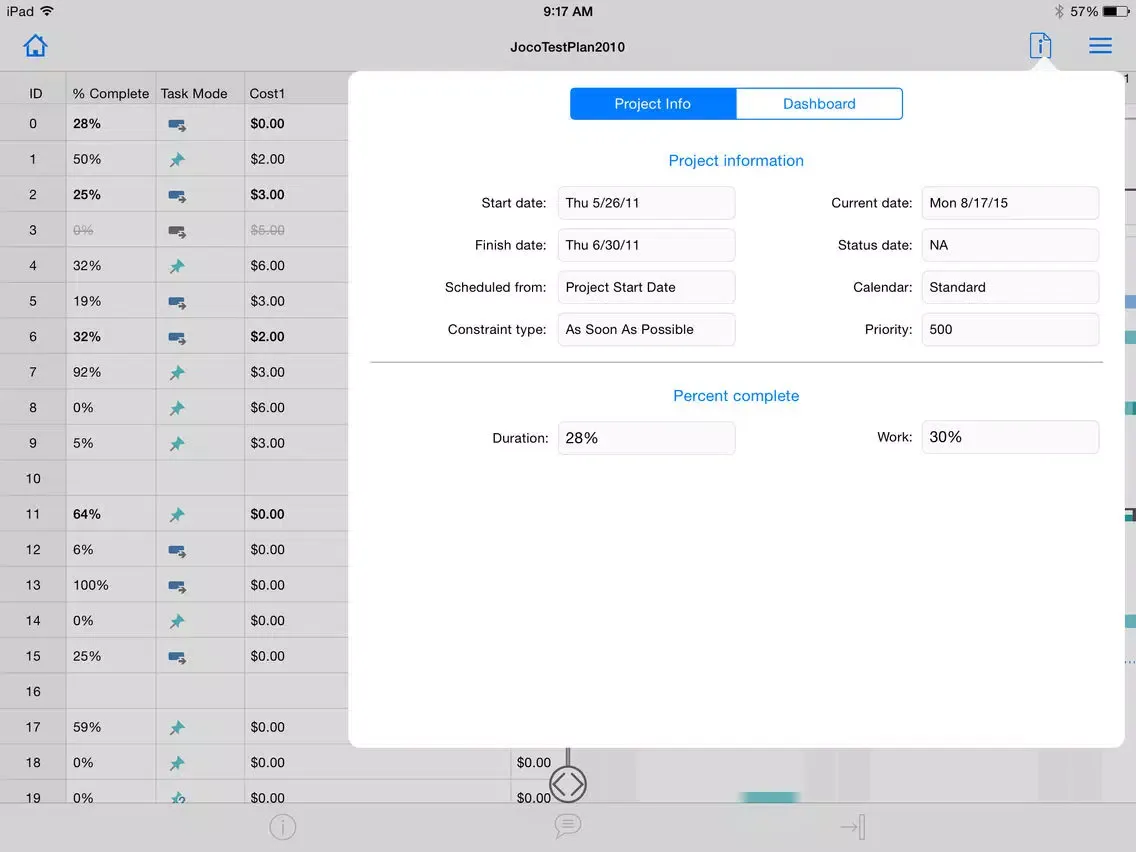Tap the pin icon in row 11
This screenshot has height=852, width=1136.
(x=177, y=514)
